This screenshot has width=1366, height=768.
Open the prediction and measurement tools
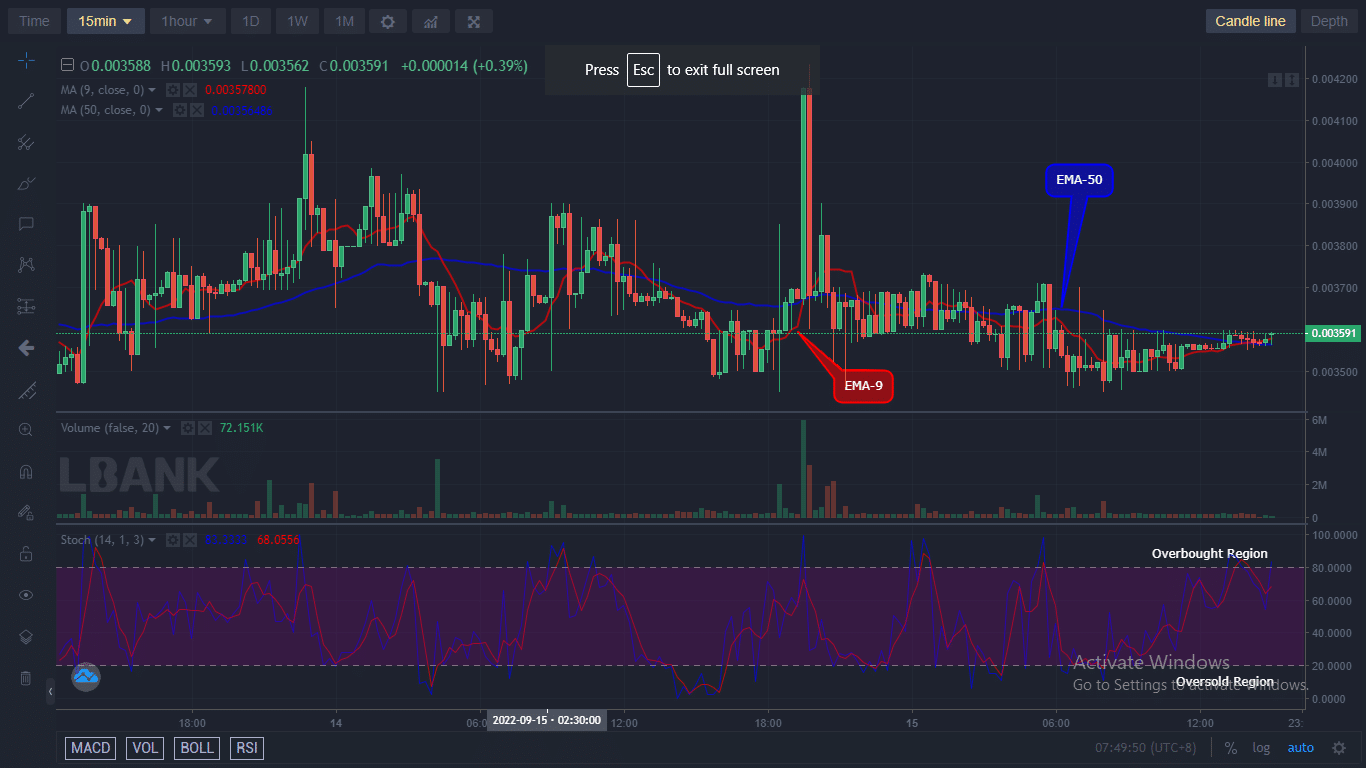tap(26, 306)
